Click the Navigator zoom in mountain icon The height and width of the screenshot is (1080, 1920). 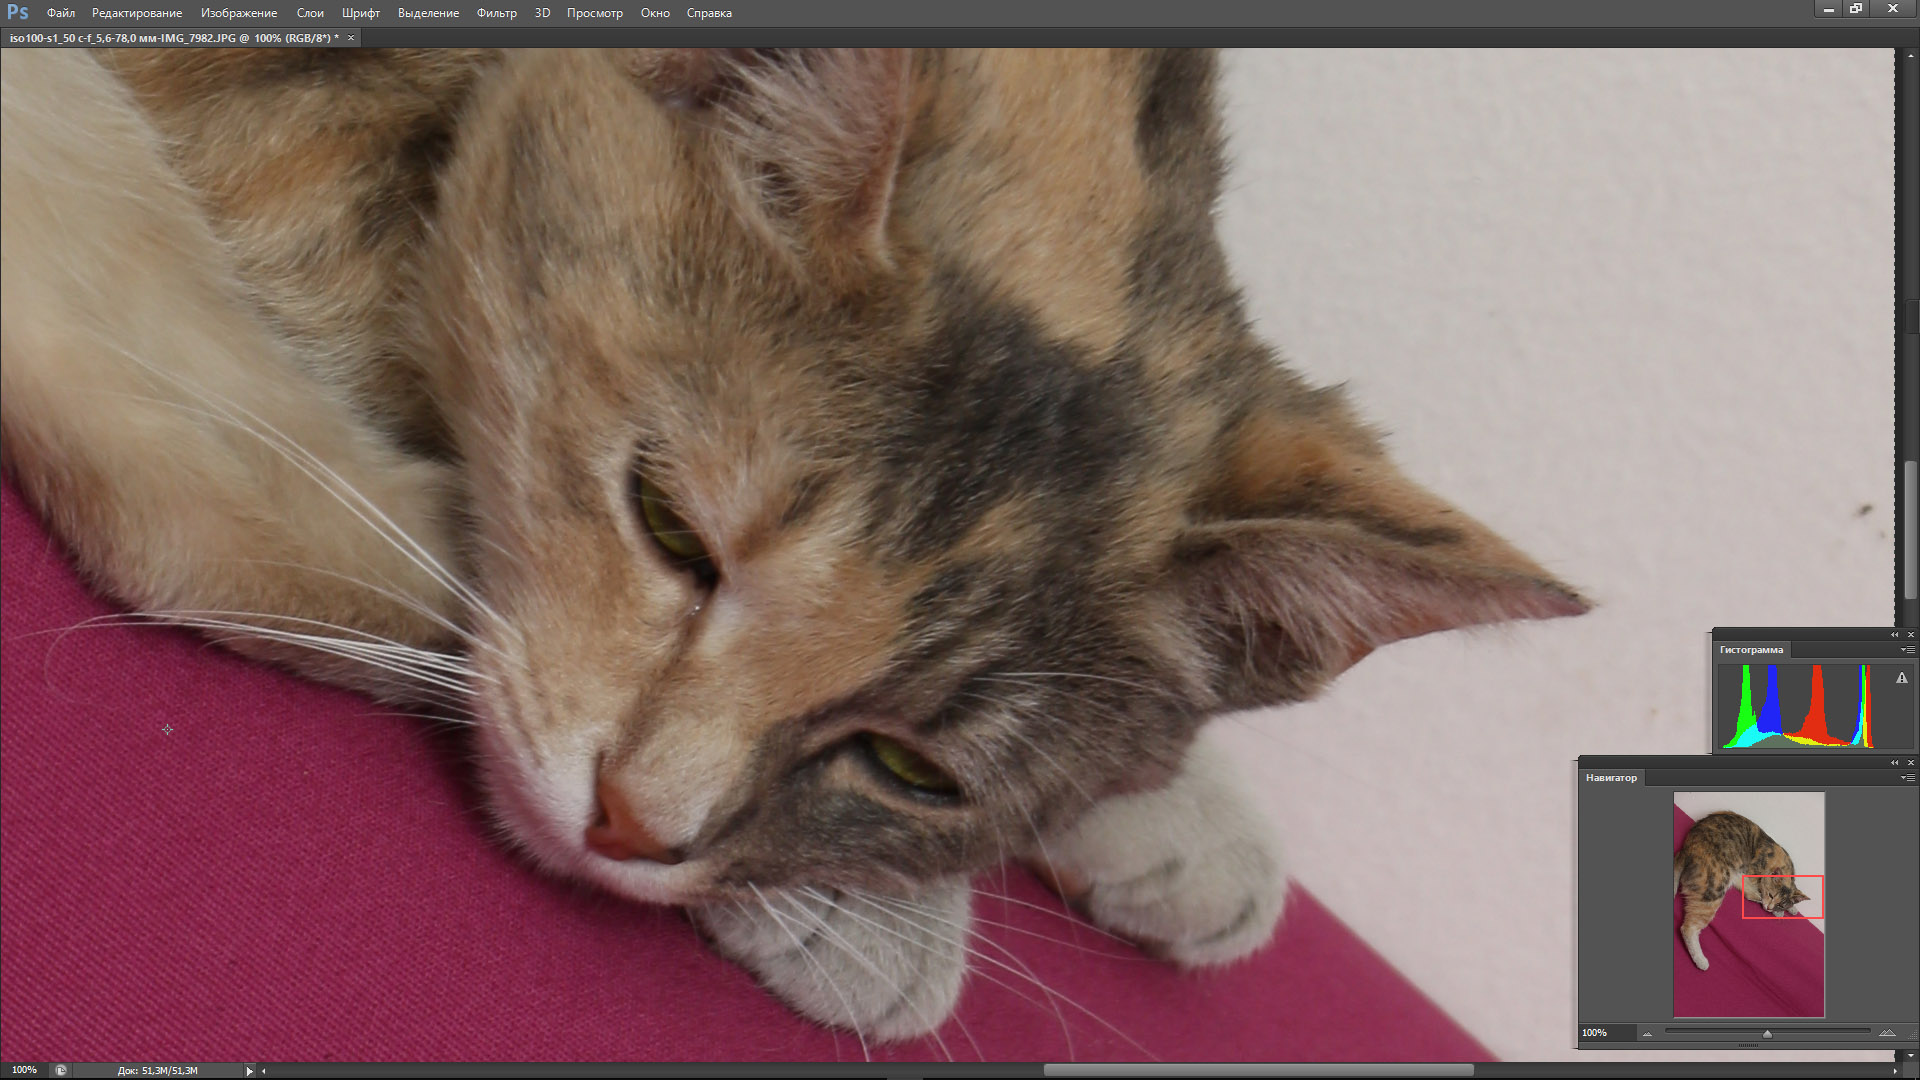pos(1887,1033)
